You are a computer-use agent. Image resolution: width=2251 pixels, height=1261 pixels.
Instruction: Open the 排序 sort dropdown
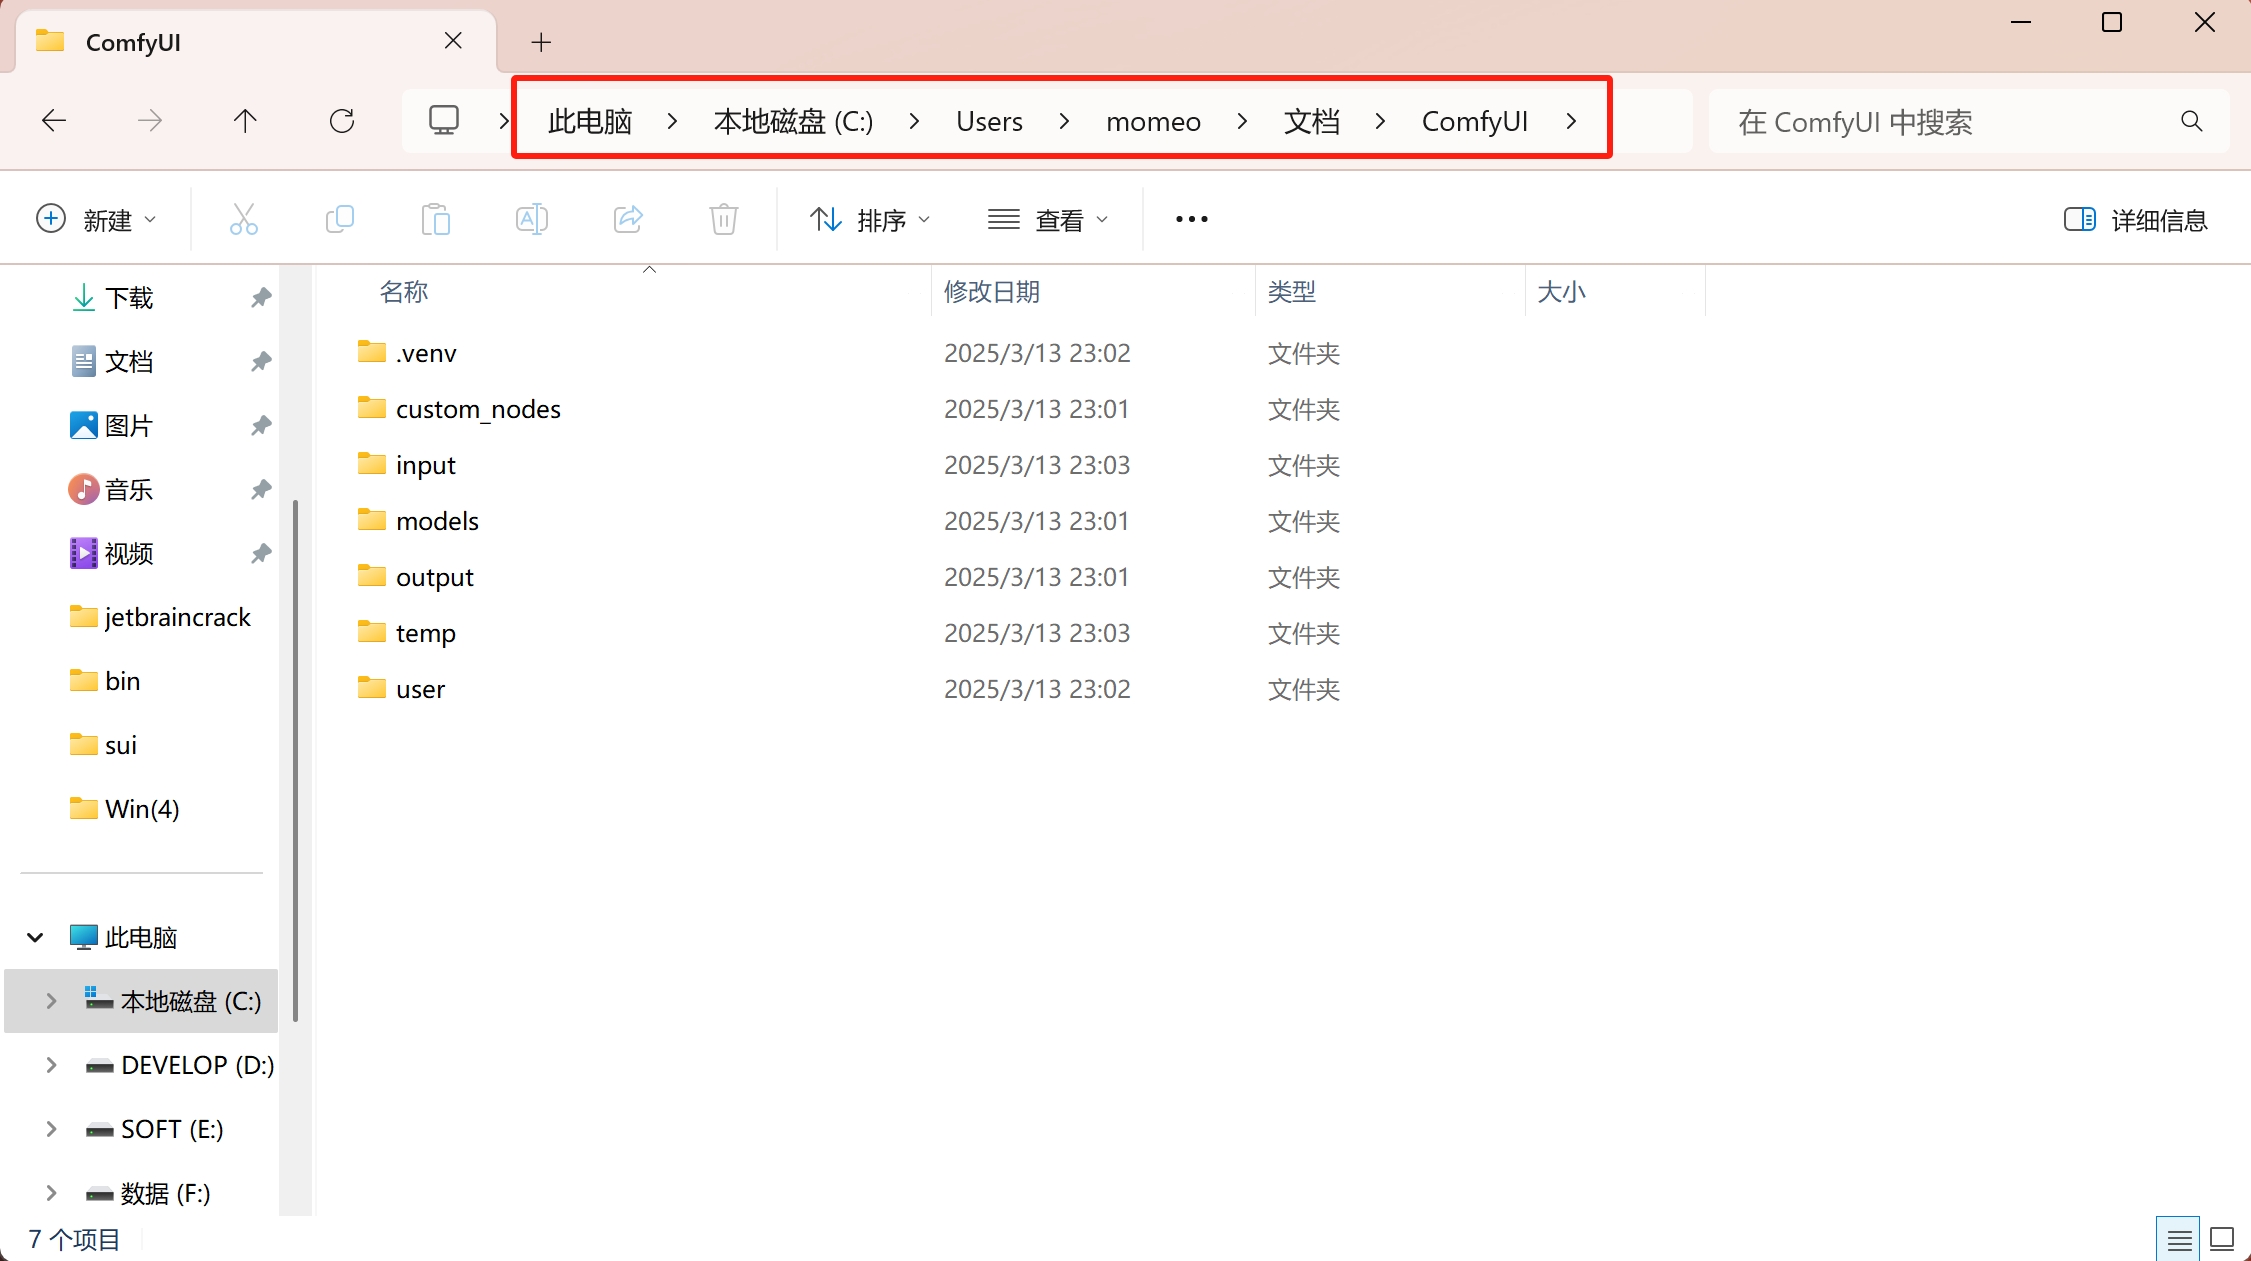(869, 219)
